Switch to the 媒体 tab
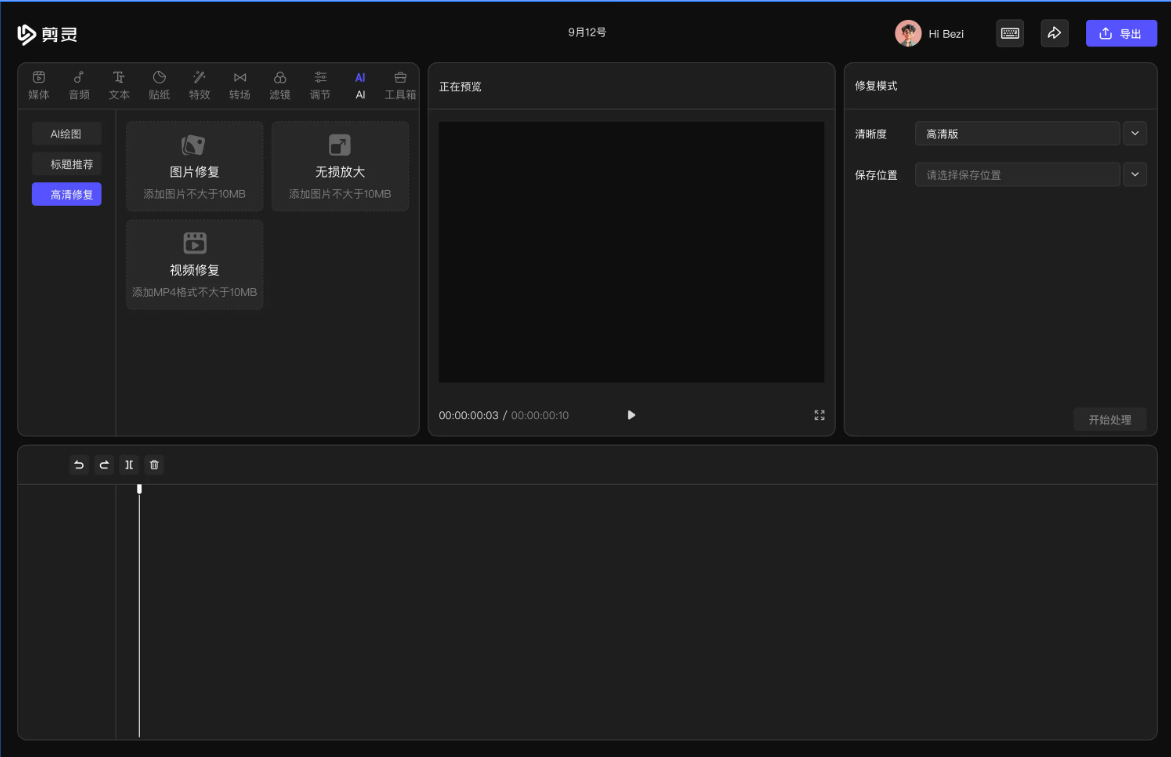Viewport: 1171px width, 757px height. pos(39,85)
